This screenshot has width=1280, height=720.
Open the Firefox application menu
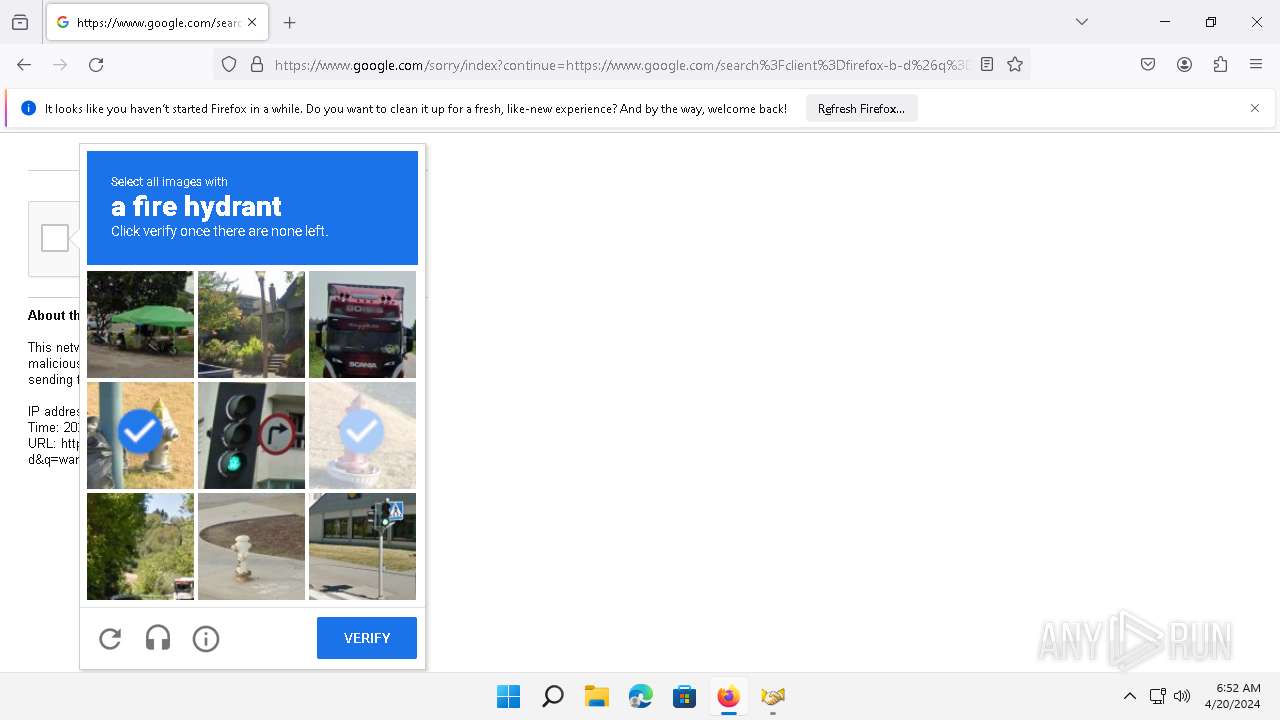click(x=1256, y=64)
